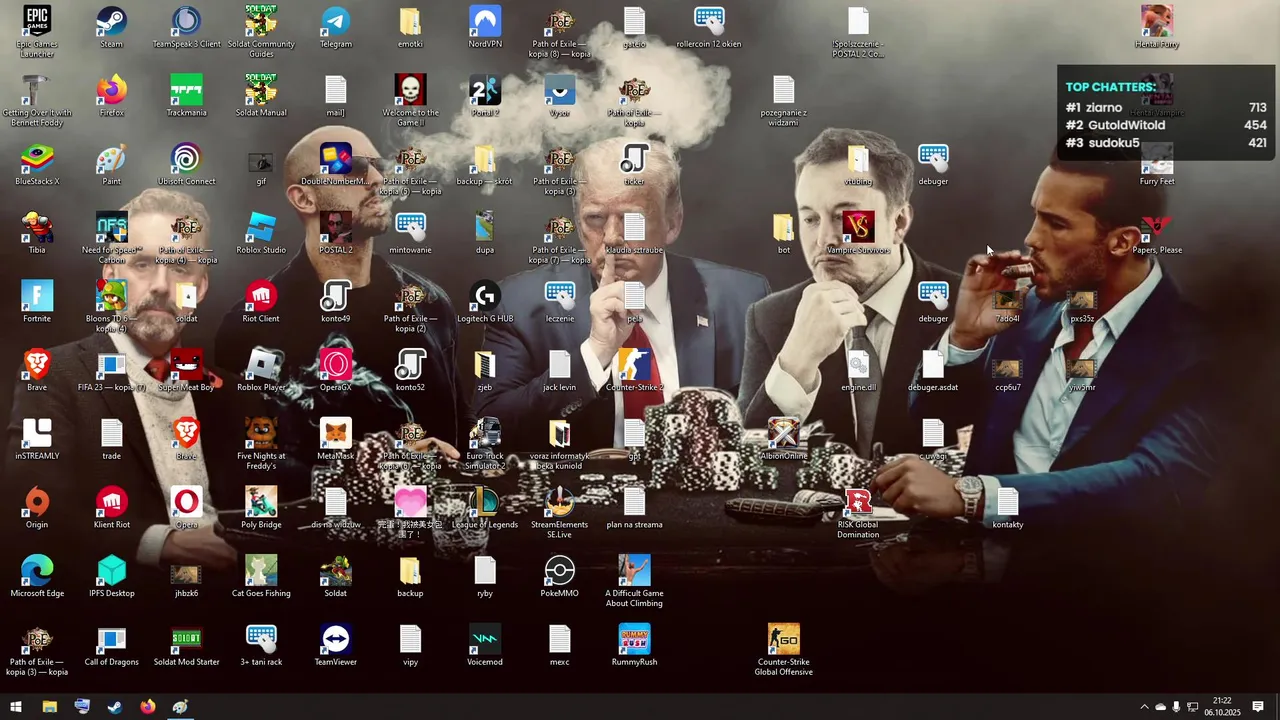Open the Origin launcher icon
This screenshot has height=720, width=1280.
coord(37,508)
